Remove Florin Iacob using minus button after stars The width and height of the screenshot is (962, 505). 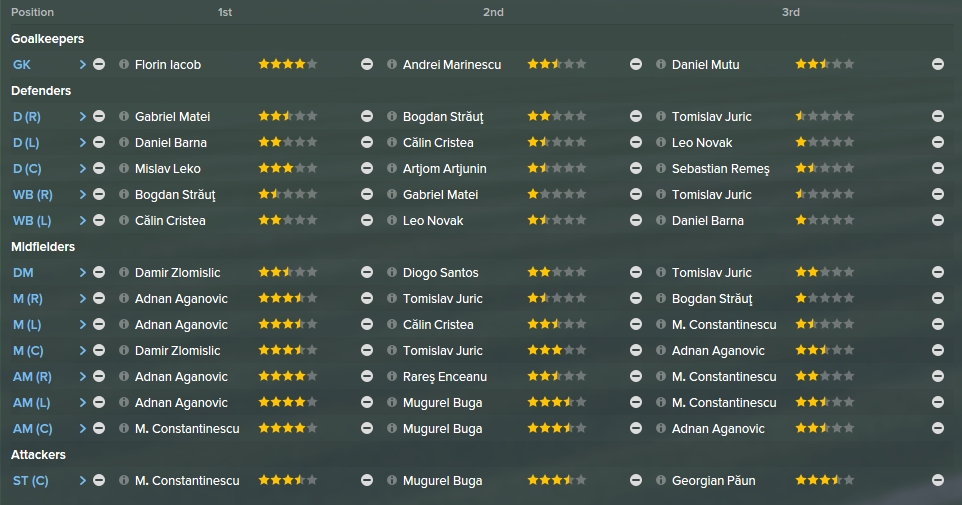tap(367, 64)
